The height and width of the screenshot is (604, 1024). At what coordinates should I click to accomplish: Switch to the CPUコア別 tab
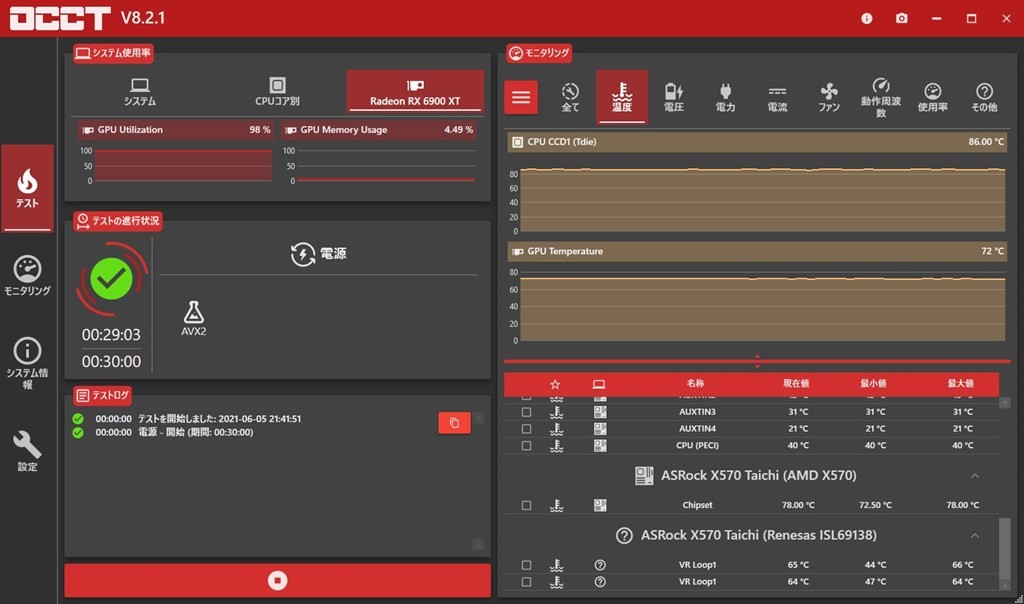click(277, 92)
